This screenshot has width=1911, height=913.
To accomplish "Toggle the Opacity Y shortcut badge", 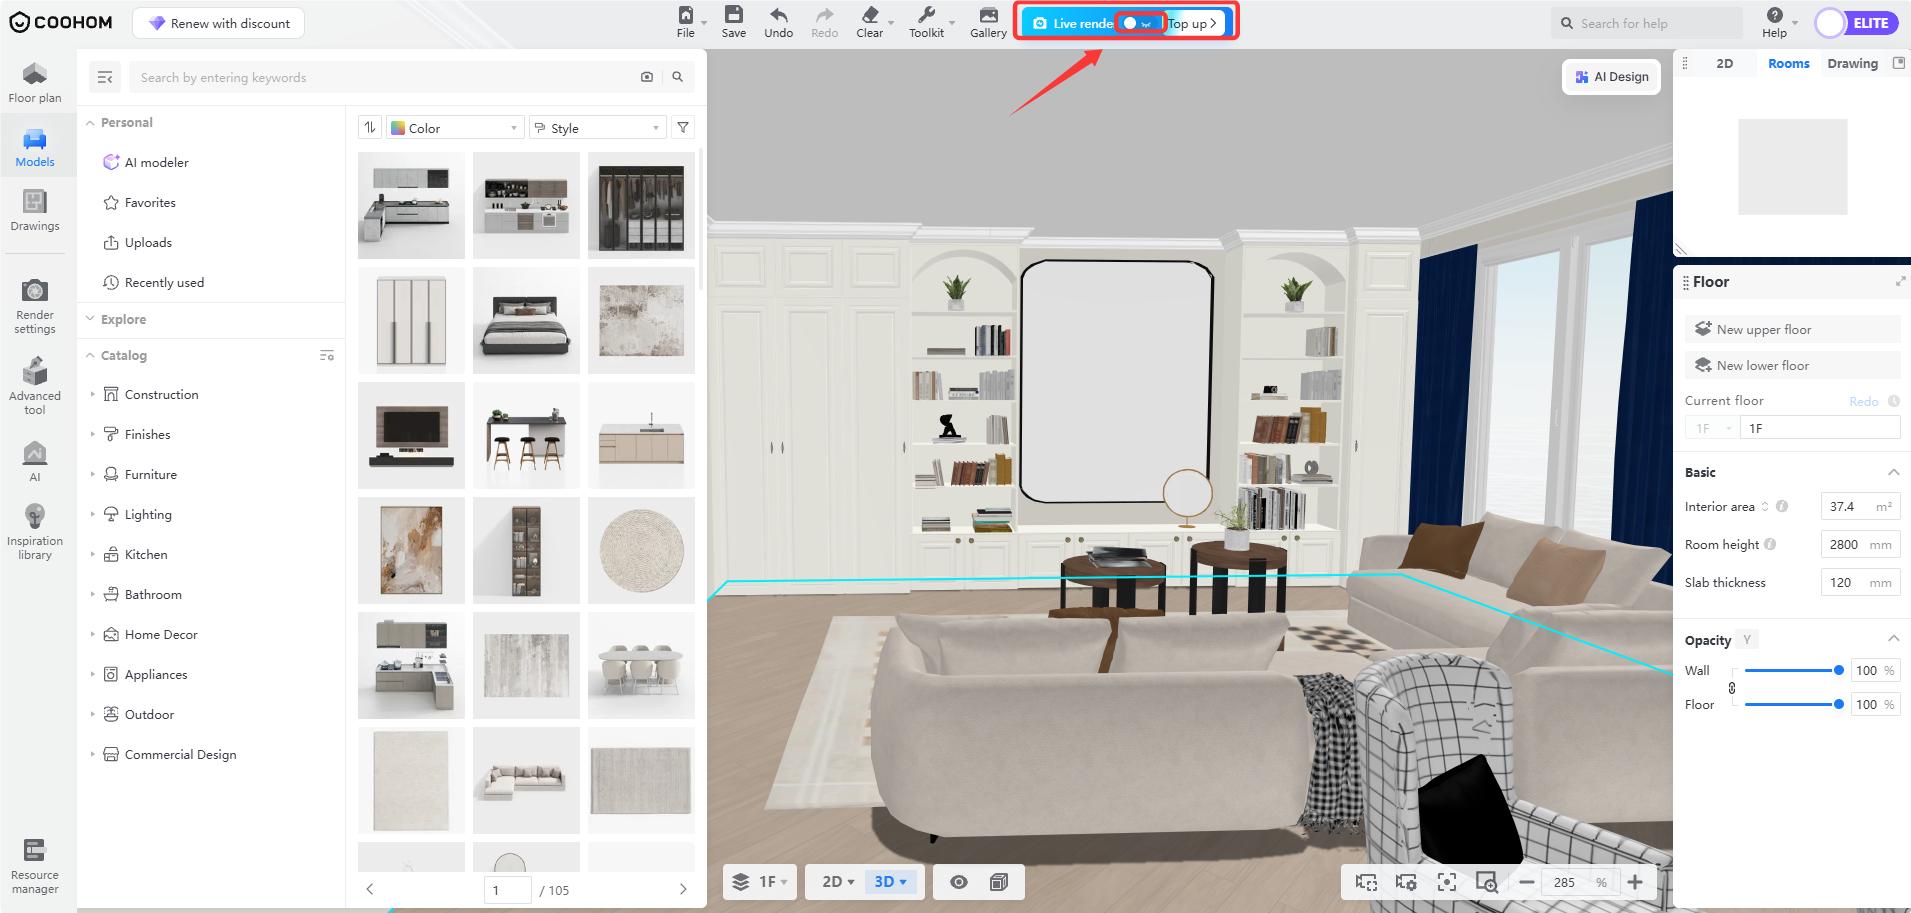I will click(1747, 640).
